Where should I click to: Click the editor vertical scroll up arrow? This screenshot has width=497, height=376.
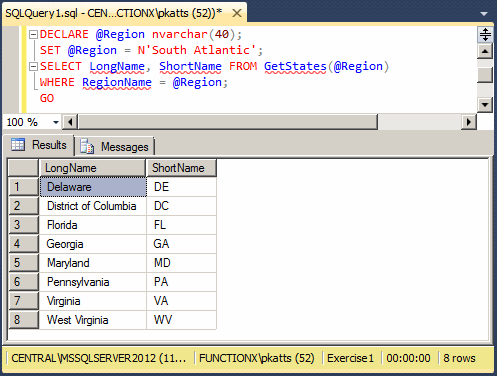coord(485,51)
